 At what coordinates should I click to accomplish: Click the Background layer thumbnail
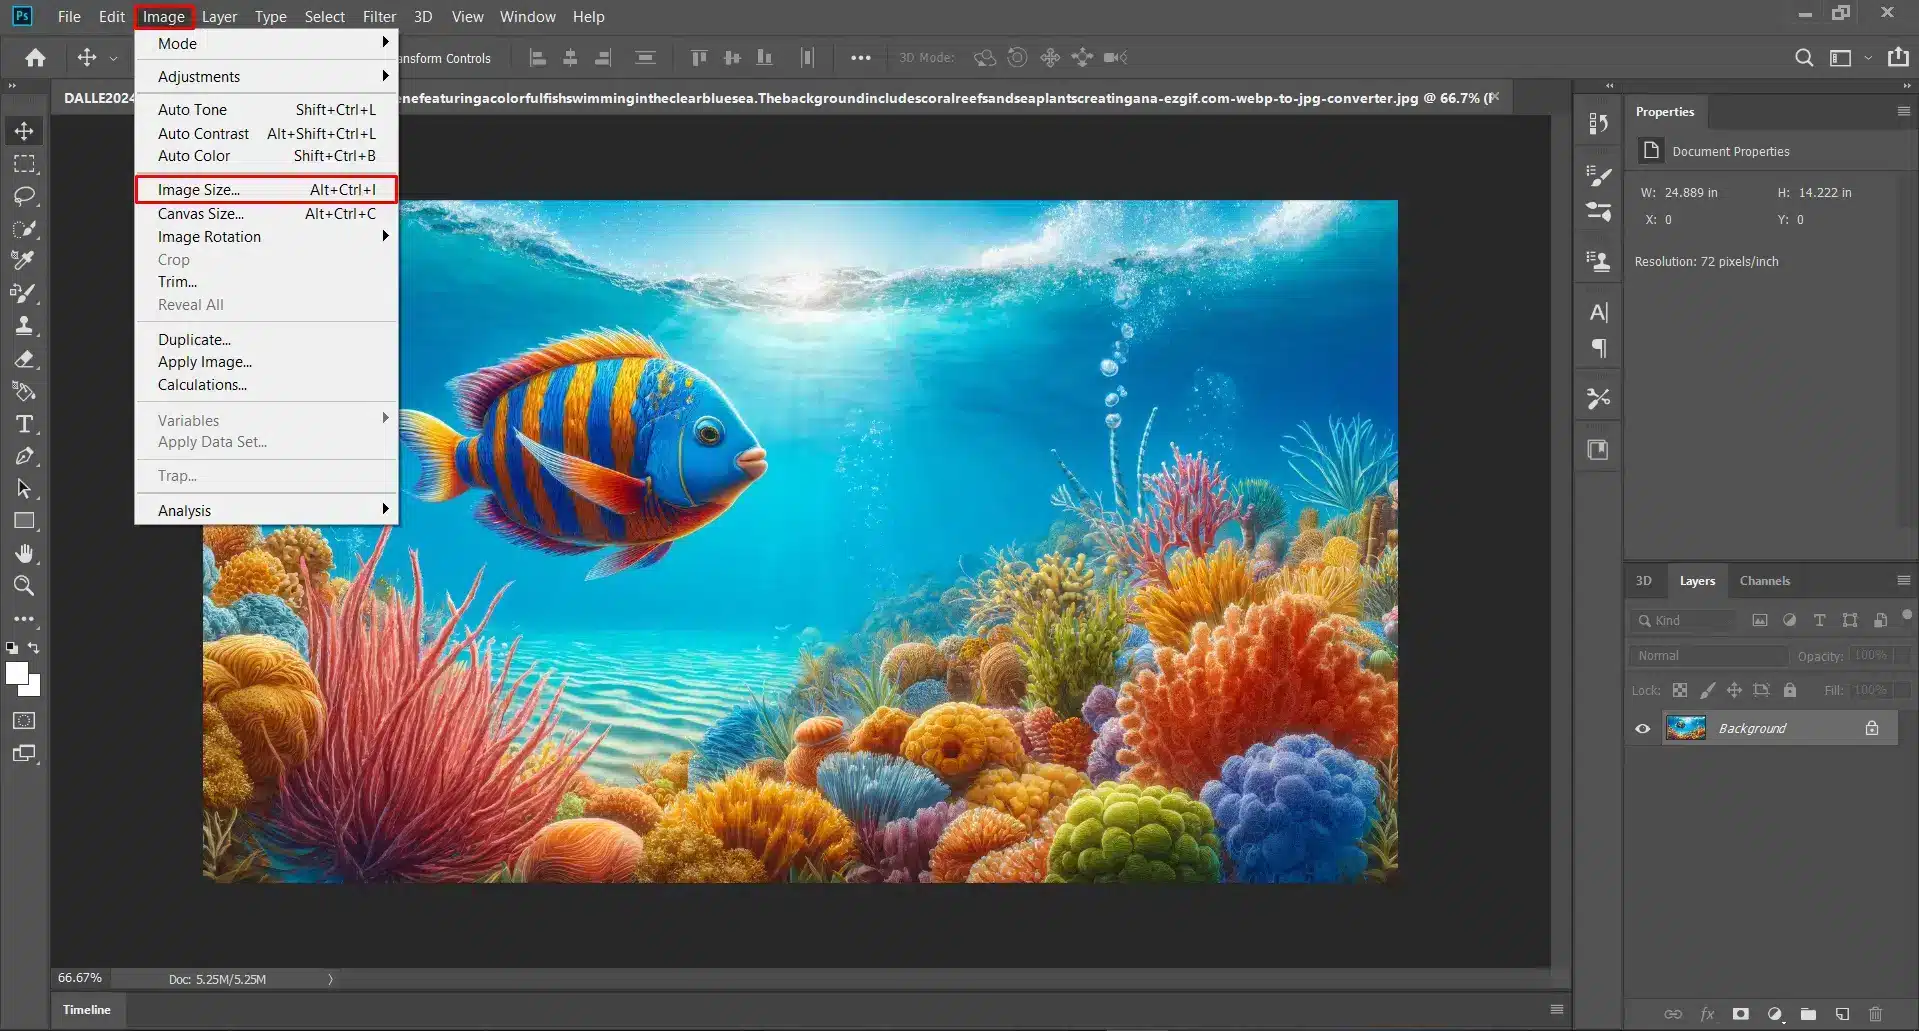pos(1685,728)
